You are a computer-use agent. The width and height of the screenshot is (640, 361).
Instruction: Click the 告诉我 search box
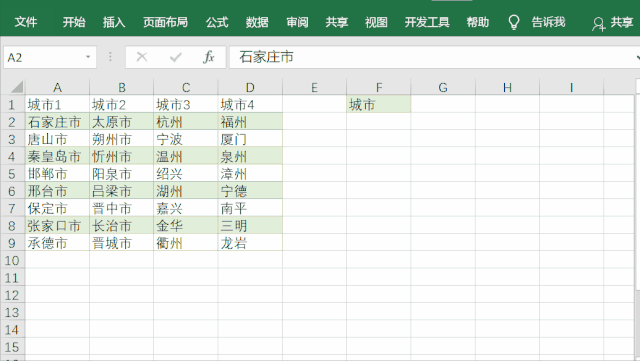tap(548, 22)
